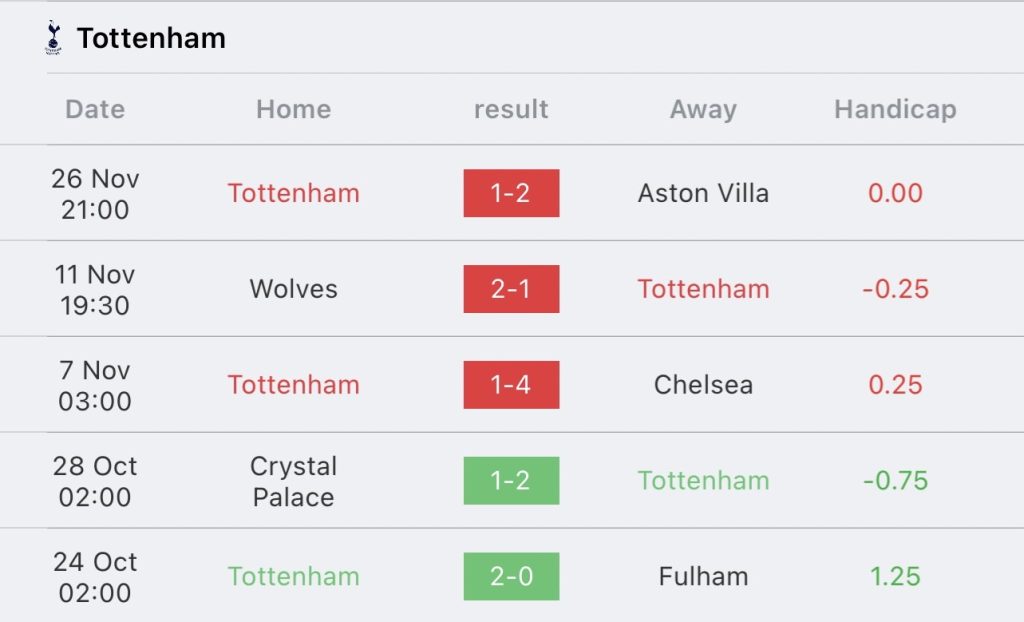Open the Tottenham team title
Viewport: 1024px width, 622px height.
pos(152,38)
